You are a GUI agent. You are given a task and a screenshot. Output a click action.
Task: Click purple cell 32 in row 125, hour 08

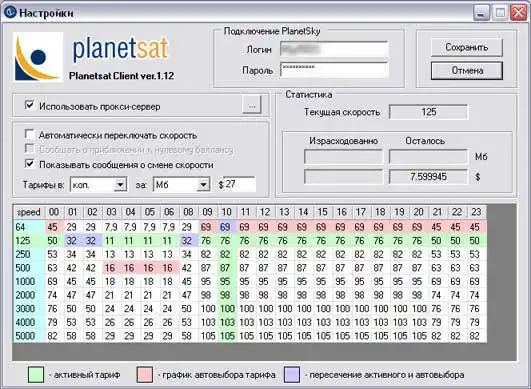[188, 241]
